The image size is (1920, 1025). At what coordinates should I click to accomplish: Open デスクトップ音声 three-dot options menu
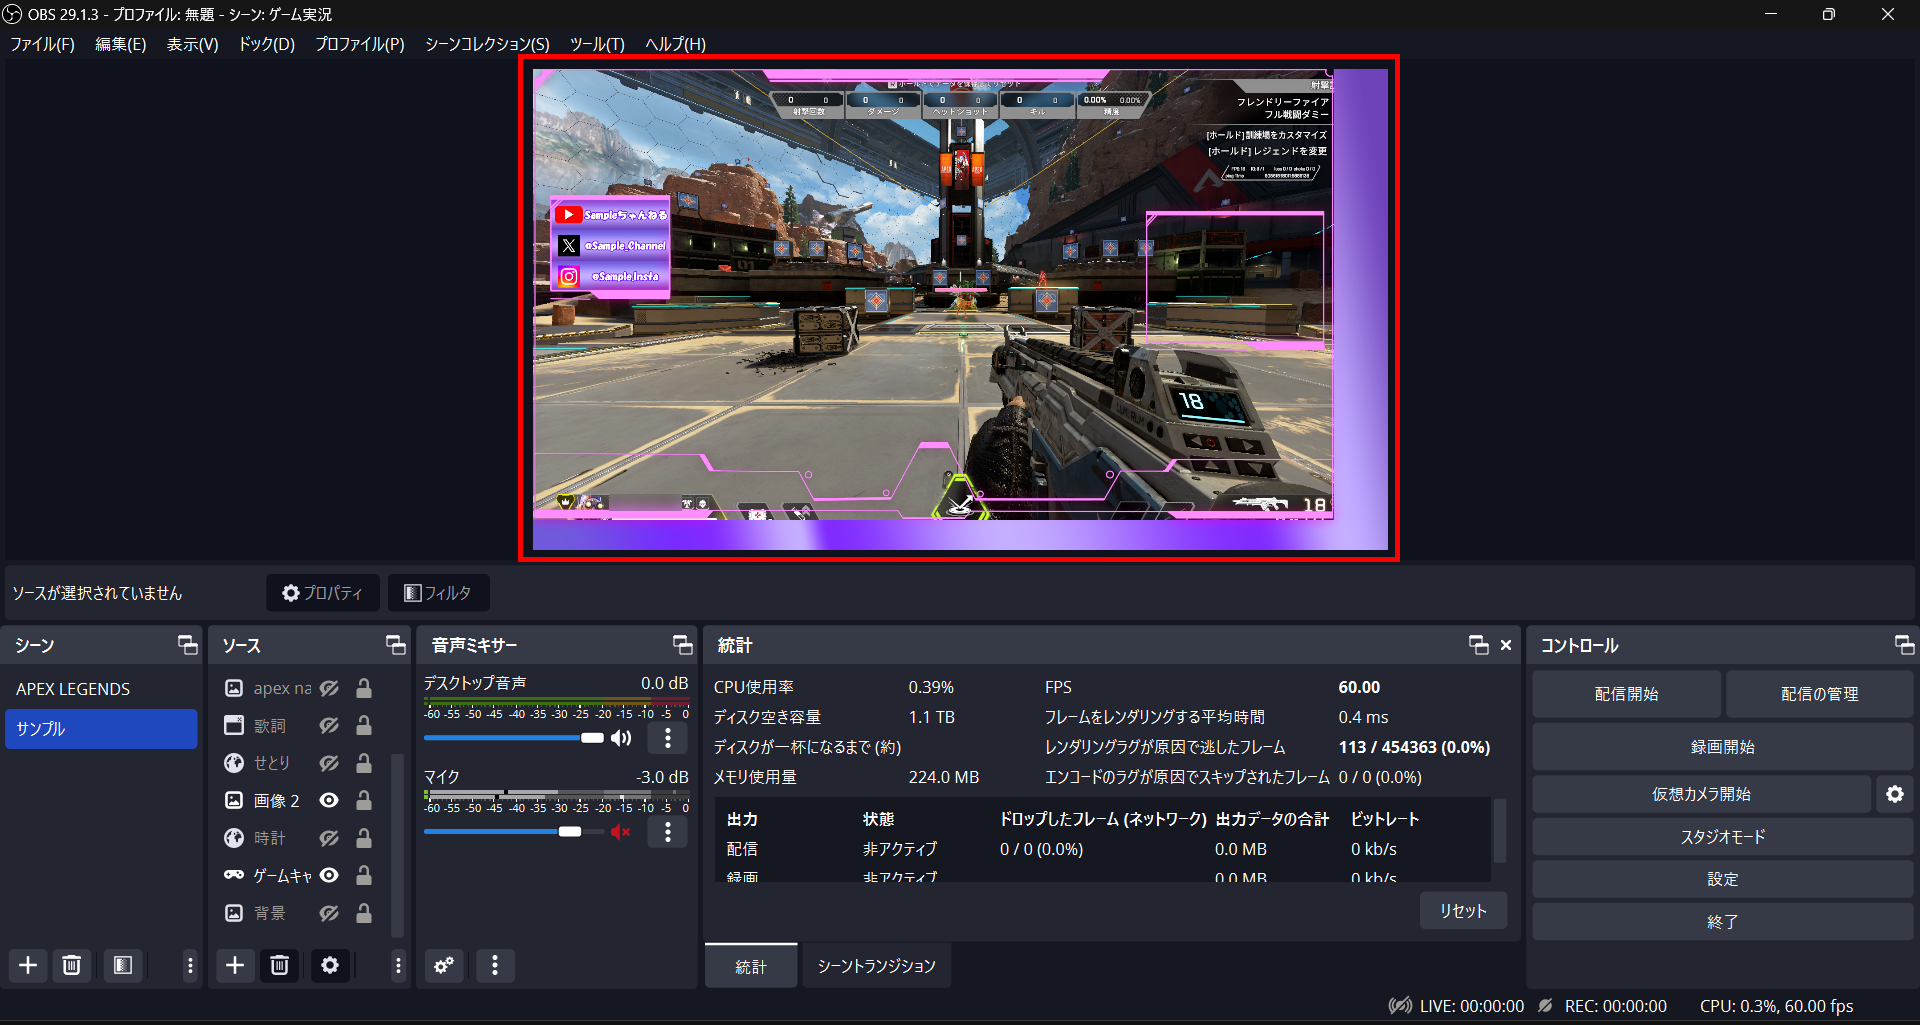(x=668, y=738)
